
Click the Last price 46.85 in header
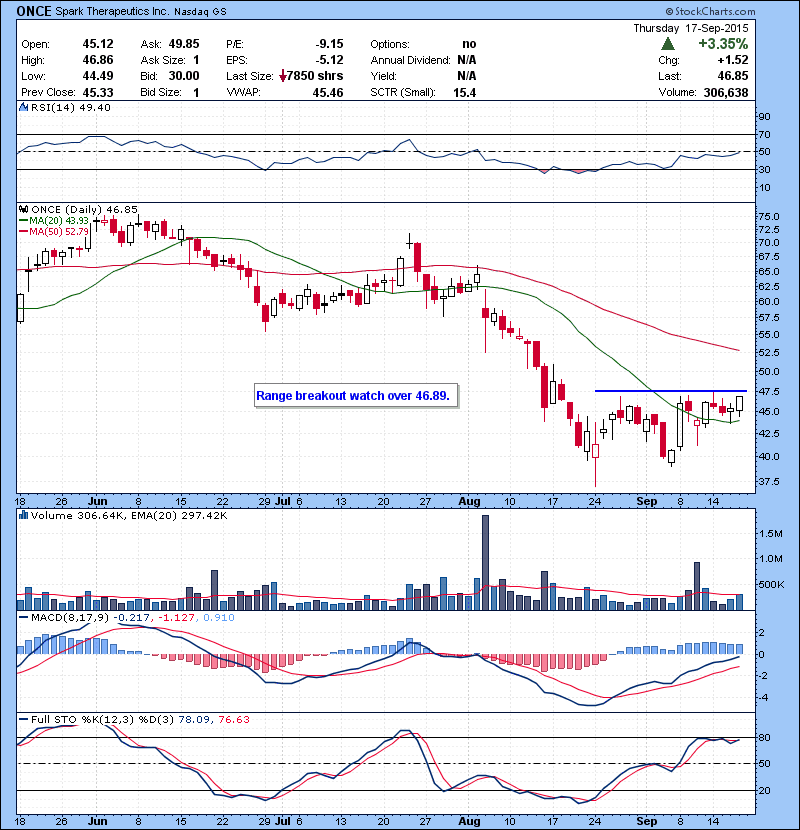[x=733, y=76]
